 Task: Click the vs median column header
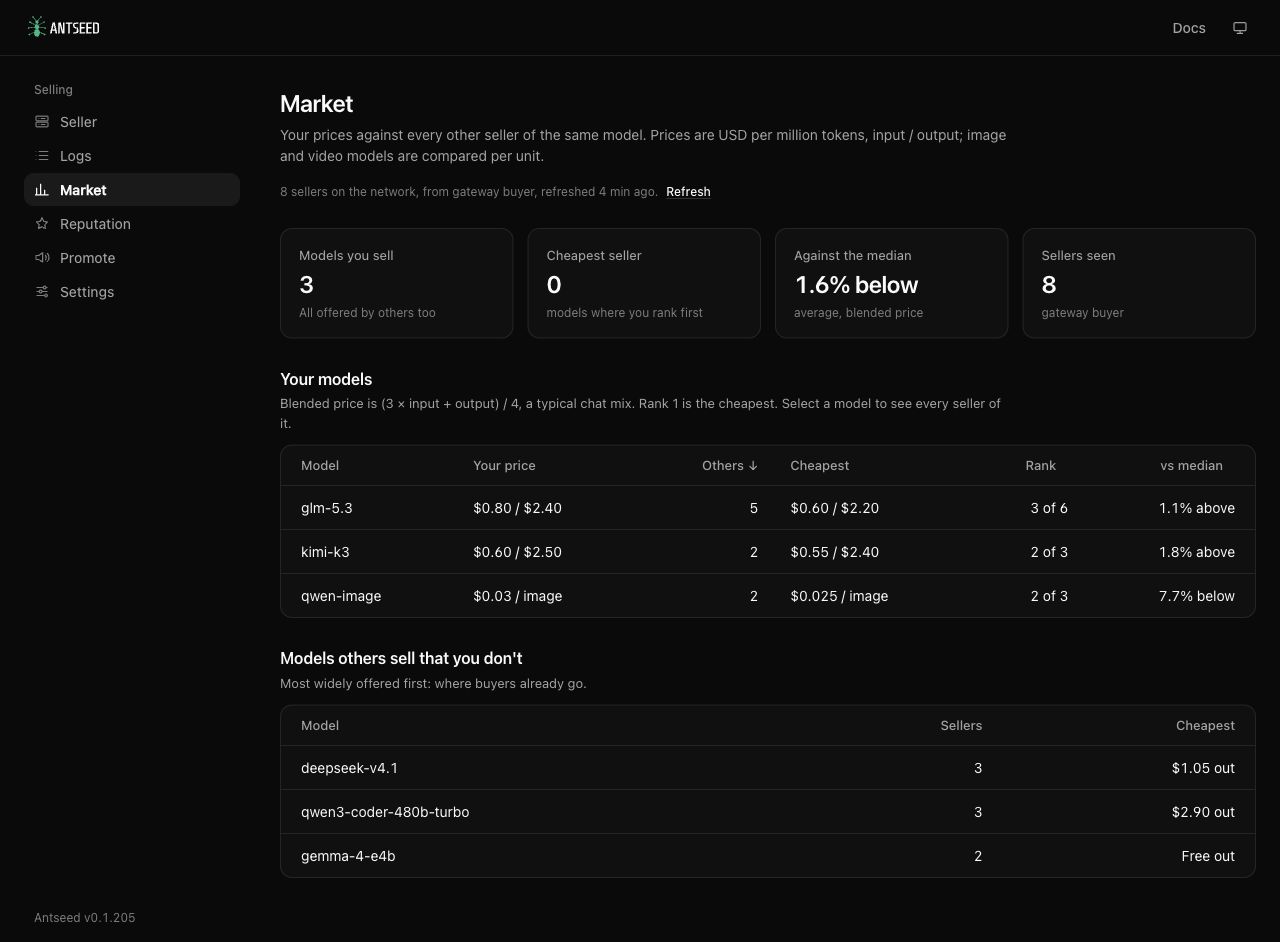point(1191,466)
